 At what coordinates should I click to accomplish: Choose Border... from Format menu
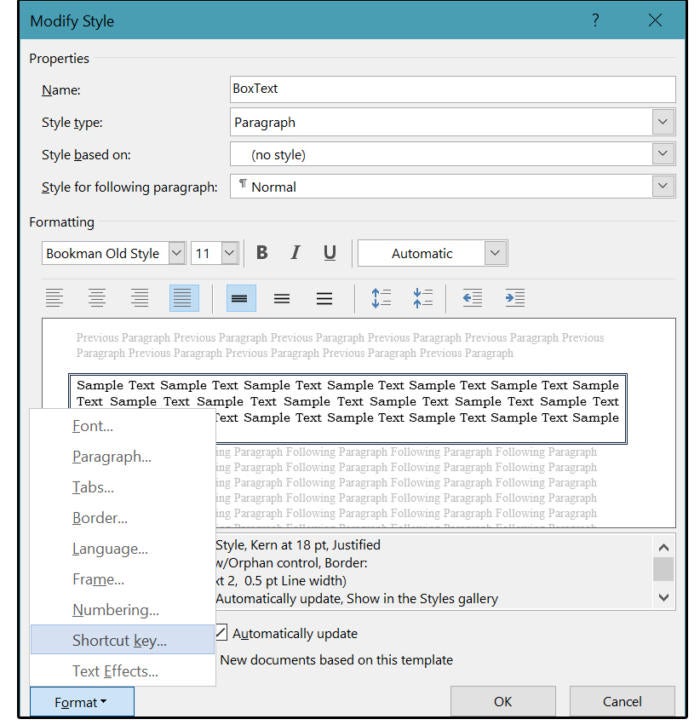click(x=123, y=518)
